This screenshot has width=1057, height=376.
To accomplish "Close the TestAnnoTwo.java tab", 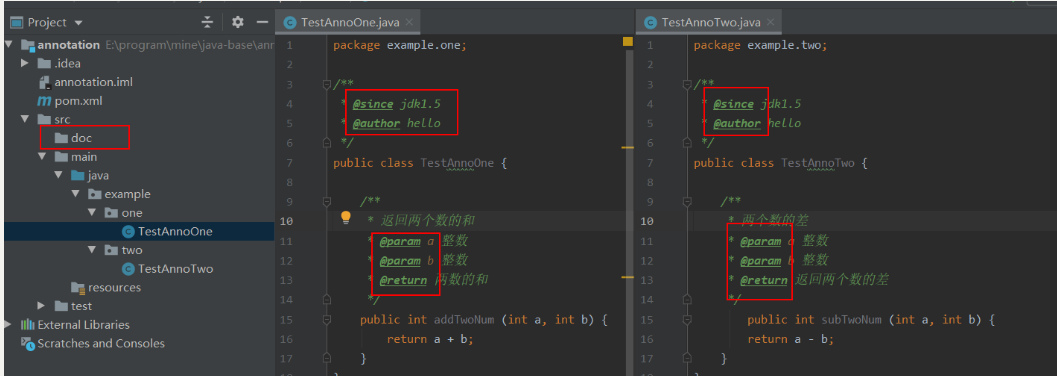I will tap(770, 22).
